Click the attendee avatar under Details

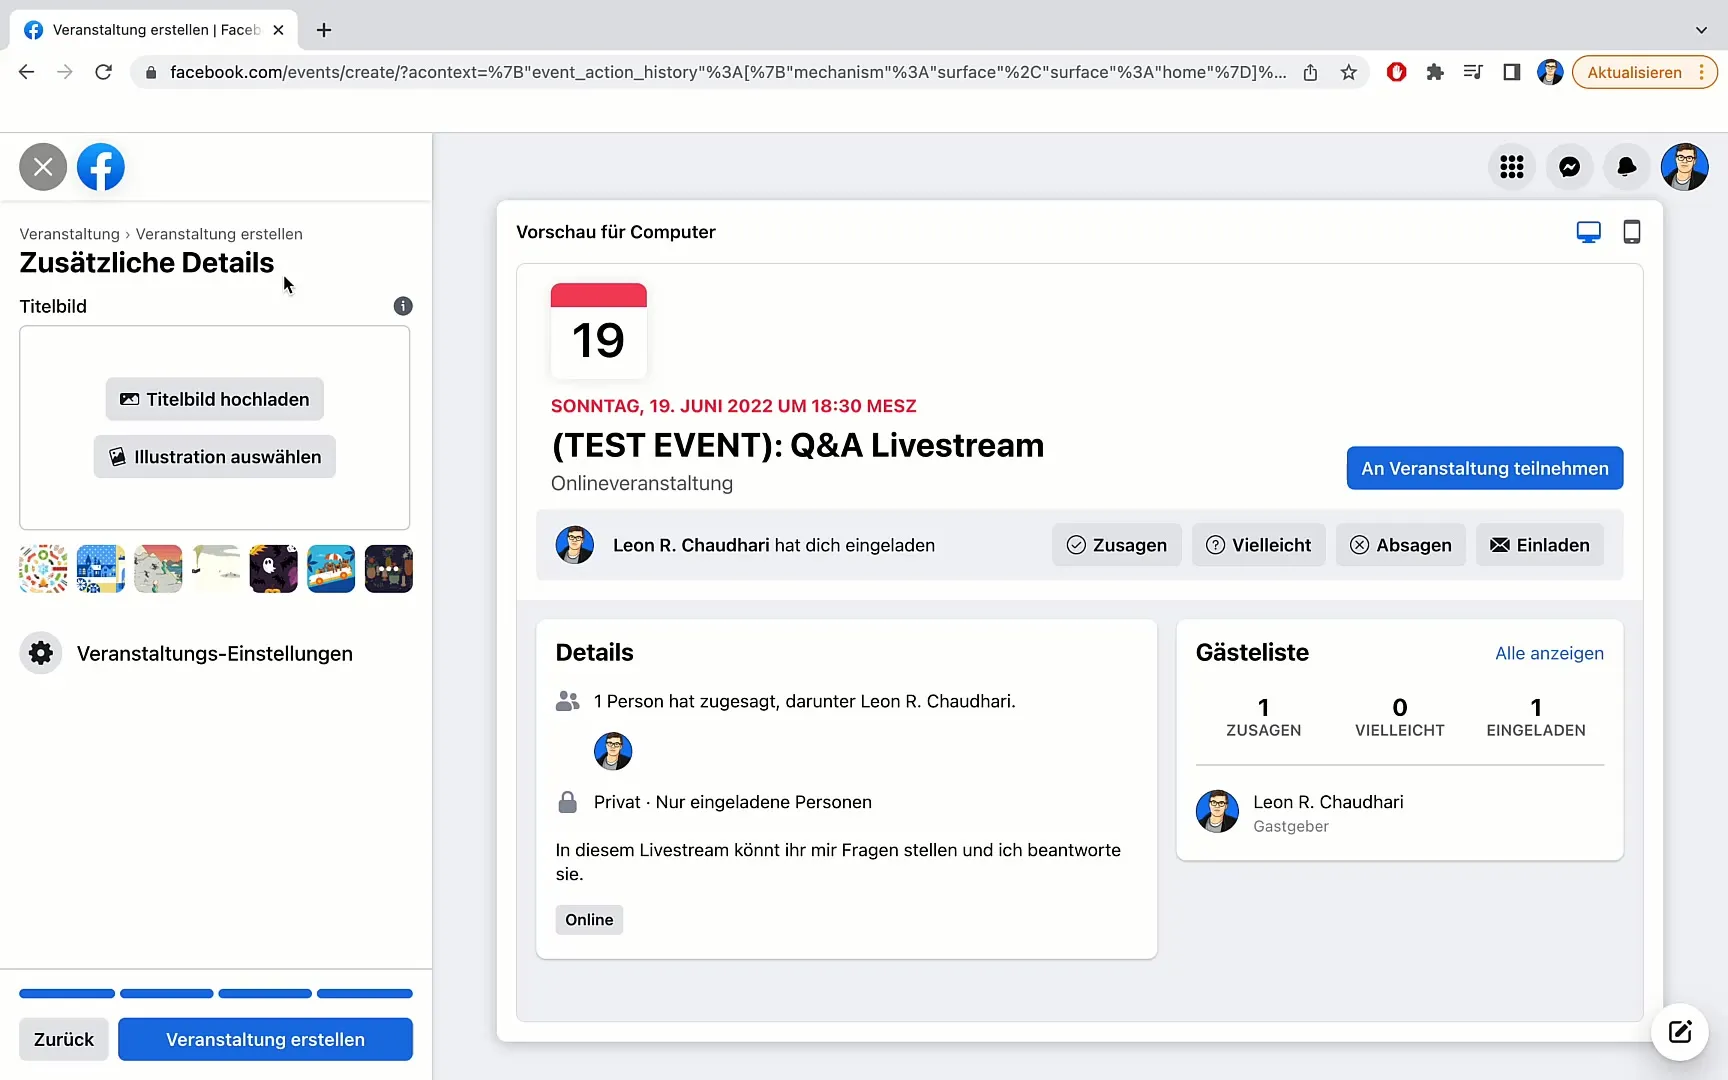(x=613, y=751)
